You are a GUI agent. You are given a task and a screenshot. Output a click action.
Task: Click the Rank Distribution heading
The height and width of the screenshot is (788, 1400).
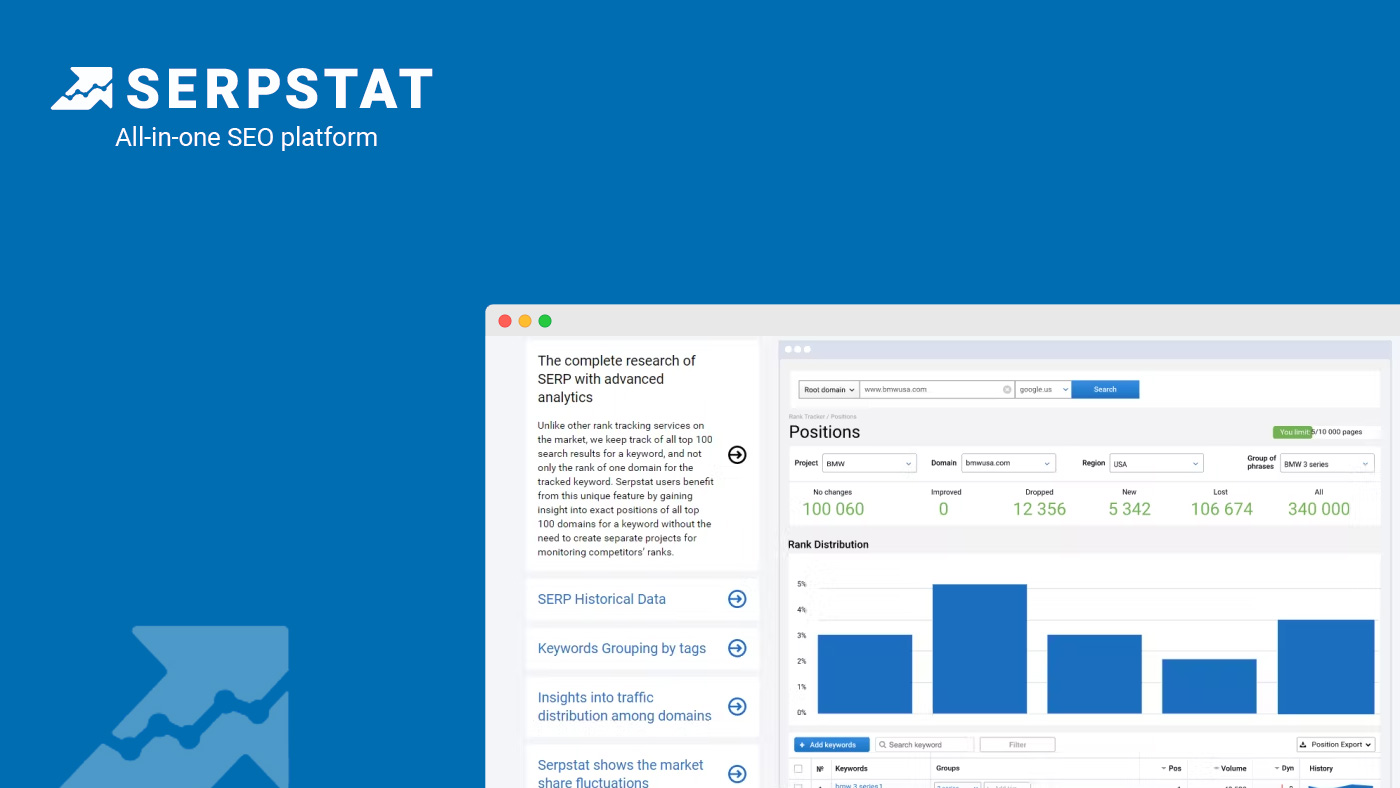click(x=828, y=545)
